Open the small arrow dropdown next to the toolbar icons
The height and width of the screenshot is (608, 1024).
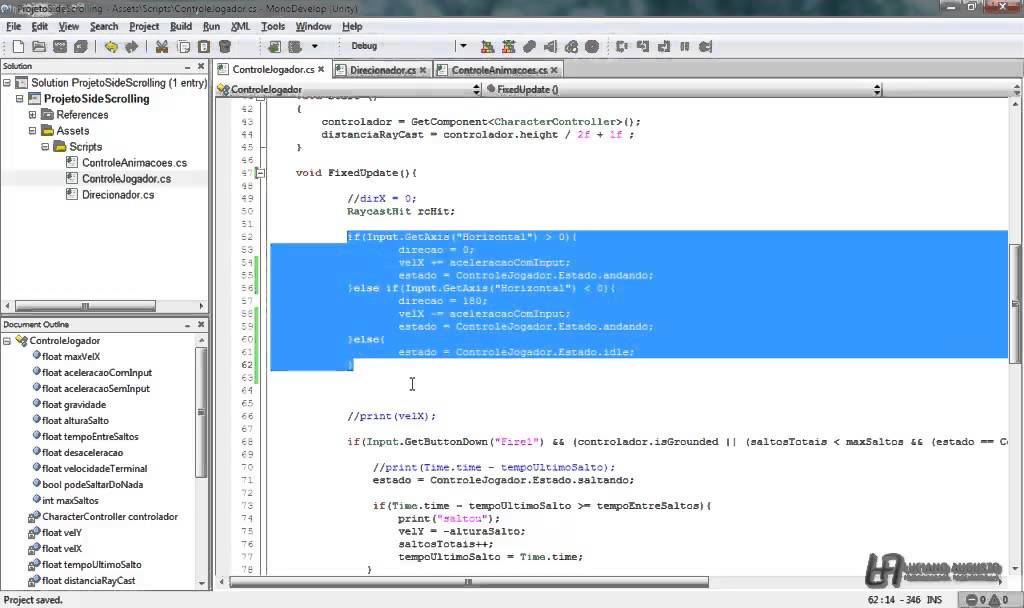[x=315, y=46]
